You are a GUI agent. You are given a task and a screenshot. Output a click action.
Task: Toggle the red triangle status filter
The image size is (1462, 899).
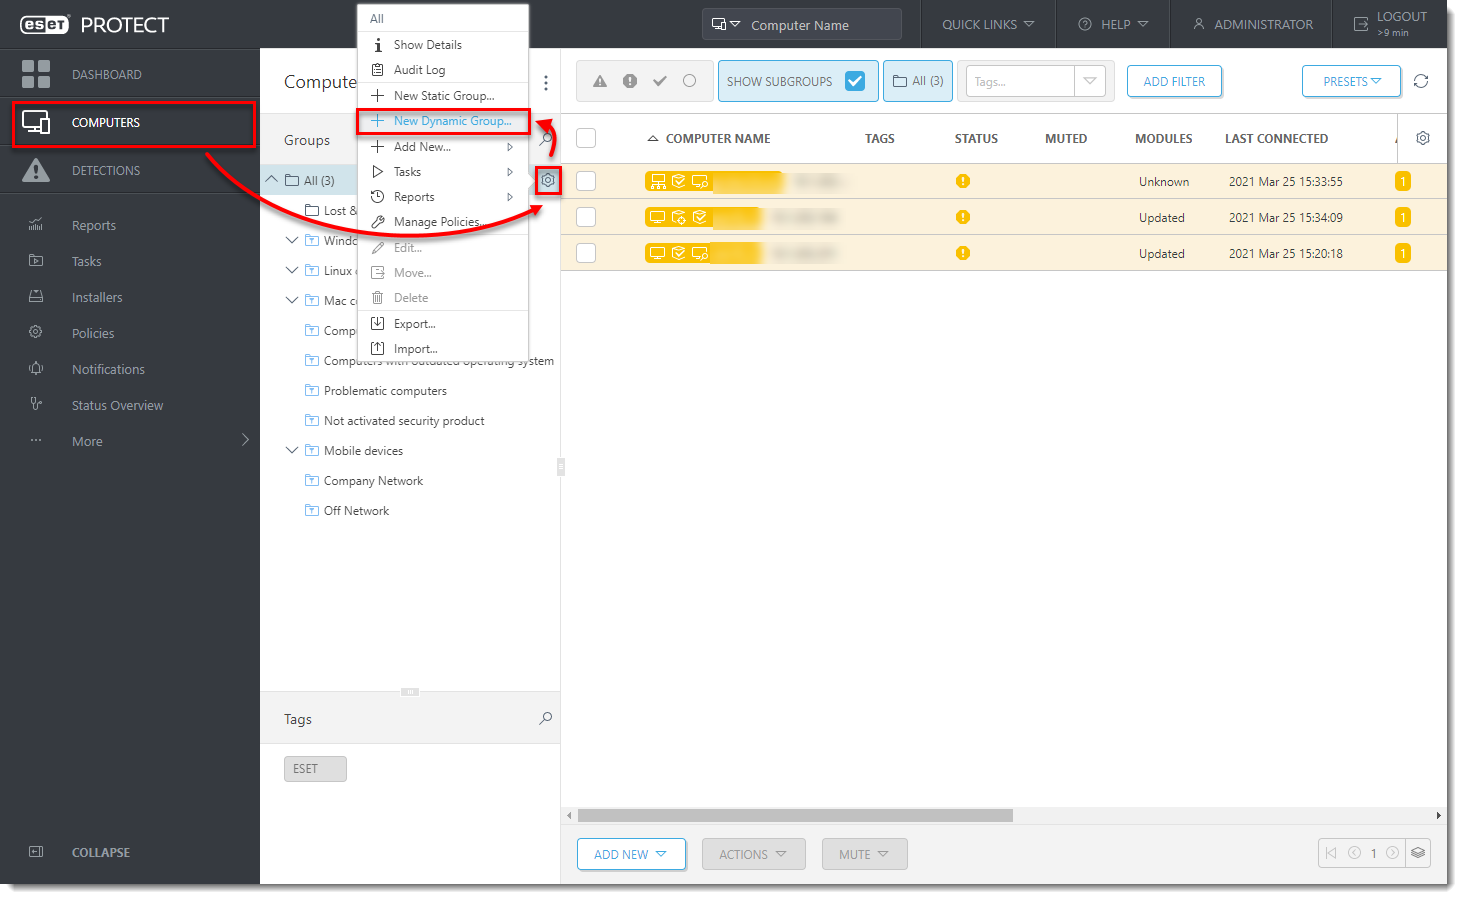[600, 81]
